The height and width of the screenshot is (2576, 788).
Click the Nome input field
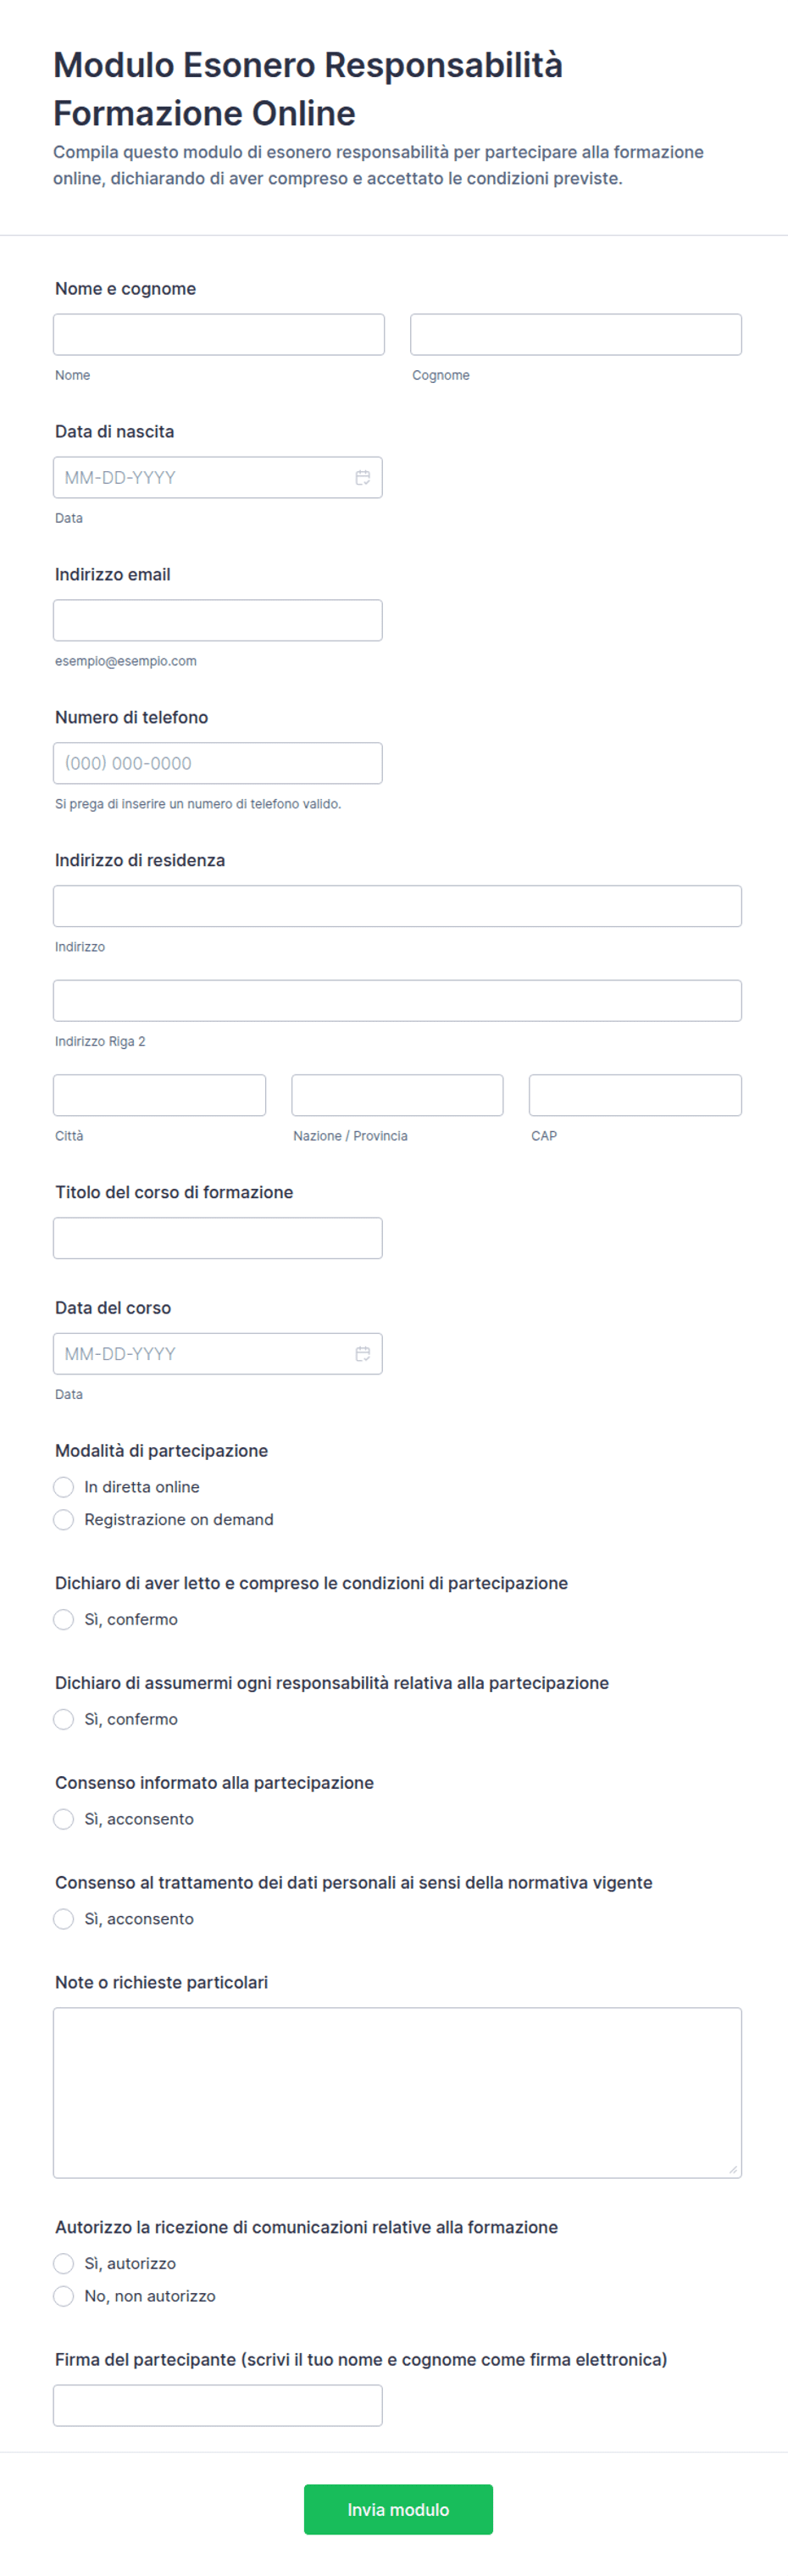[x=219, y=335]
